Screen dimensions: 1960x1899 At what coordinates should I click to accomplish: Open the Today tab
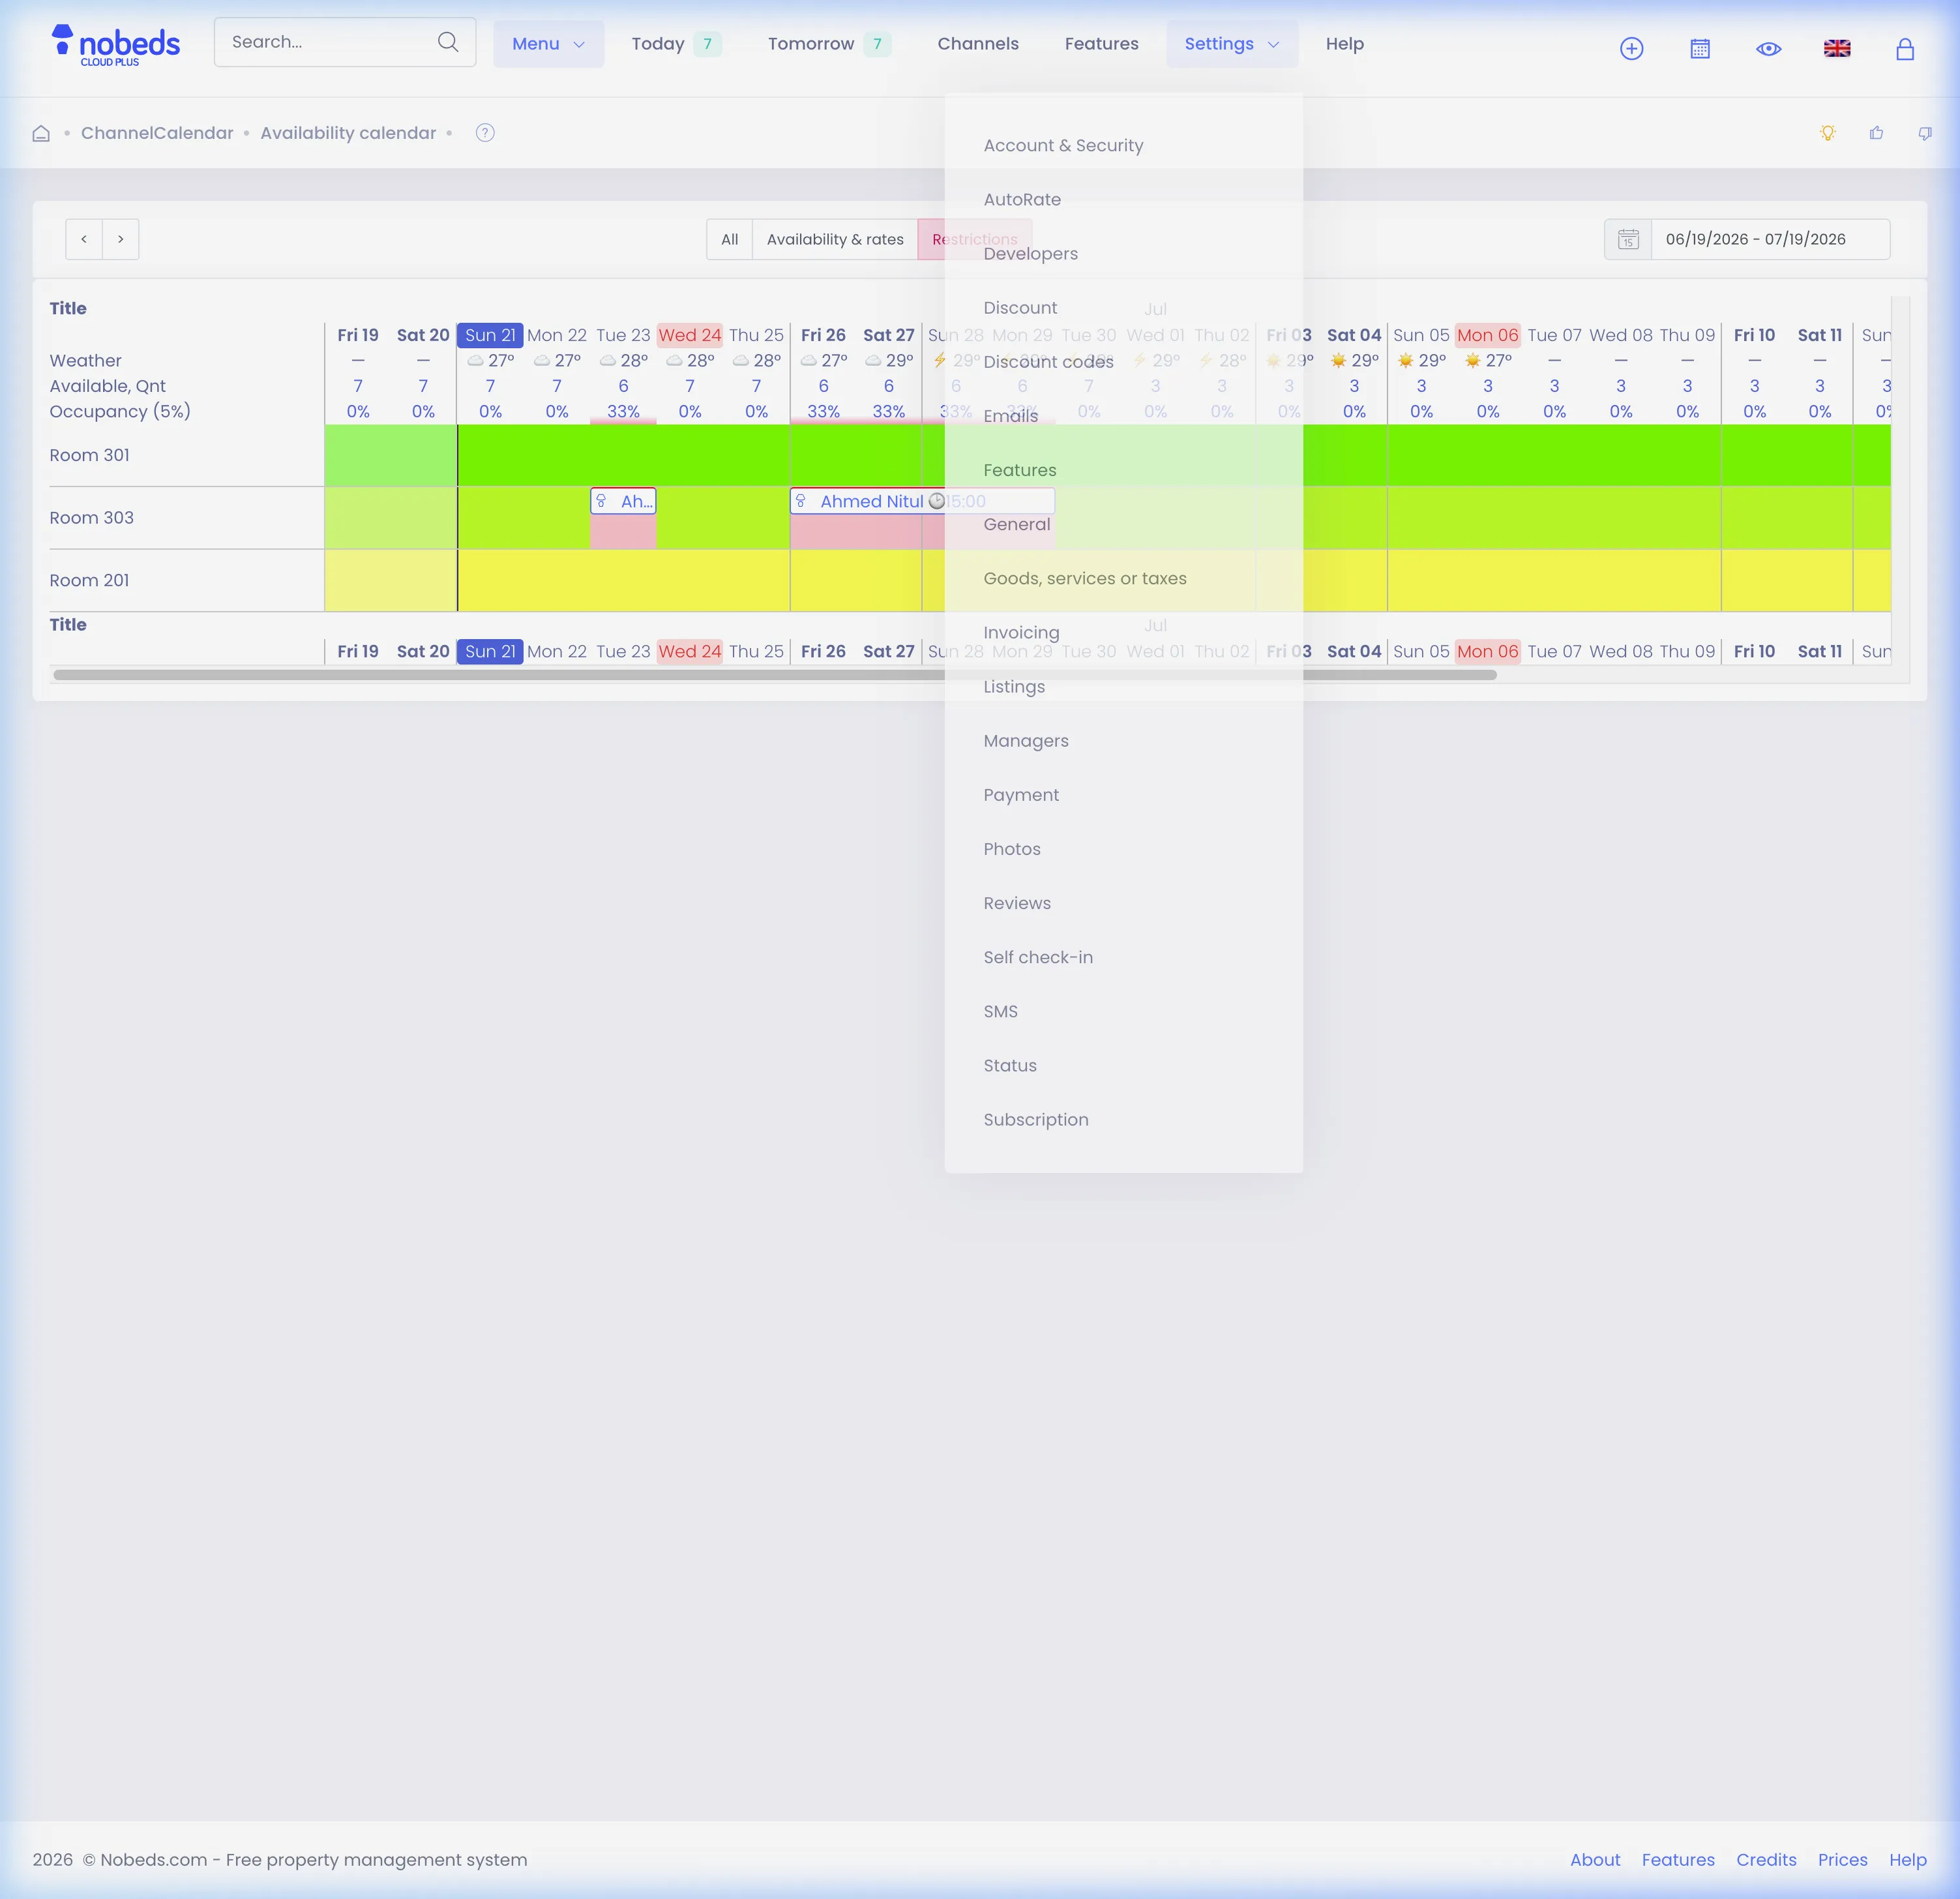coord(676,44)
